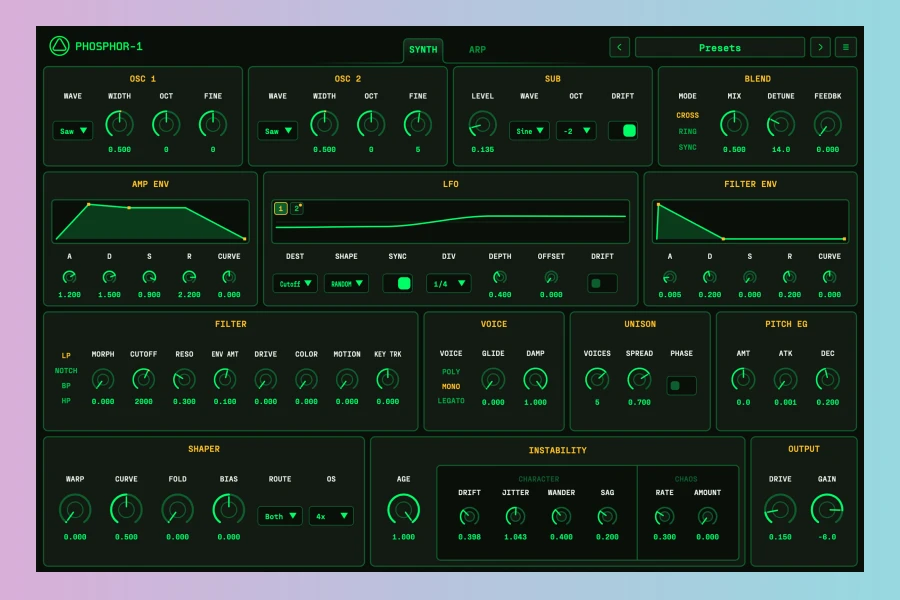
Task: Click the FILTER ENV decay knob
Action: 709,277
